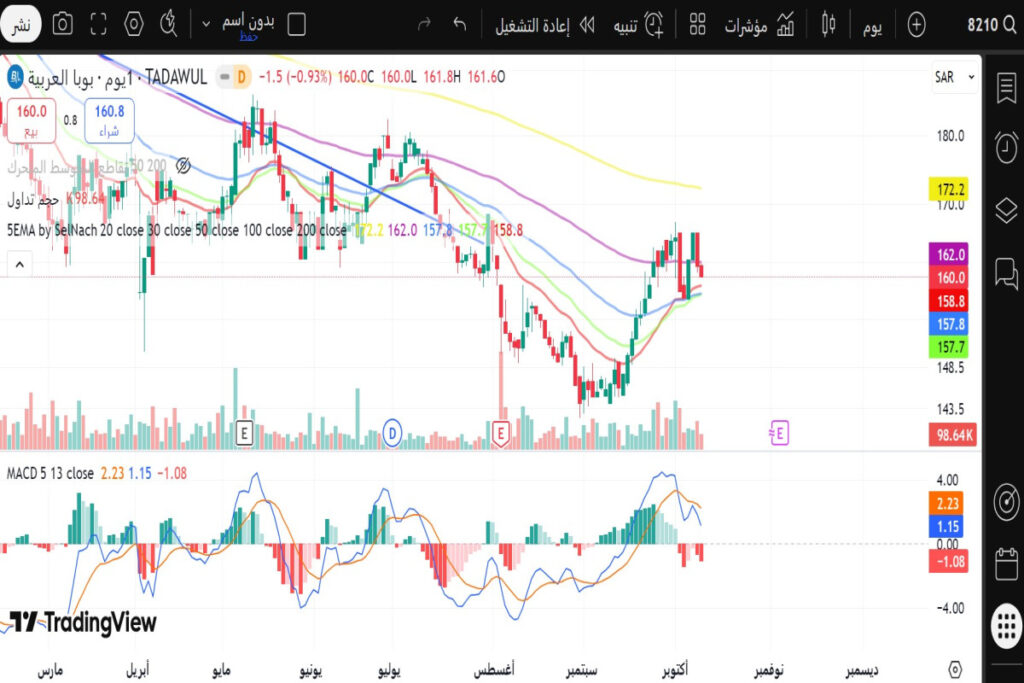Take a chart snapshot with camera icon
Screen dimensions: 1024x683
62,23
